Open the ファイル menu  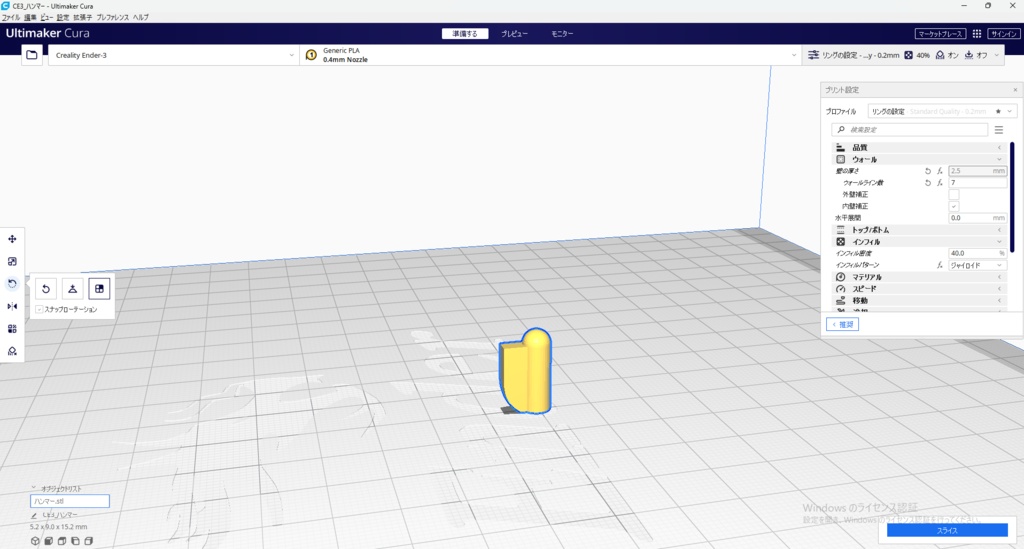point(11,18)
